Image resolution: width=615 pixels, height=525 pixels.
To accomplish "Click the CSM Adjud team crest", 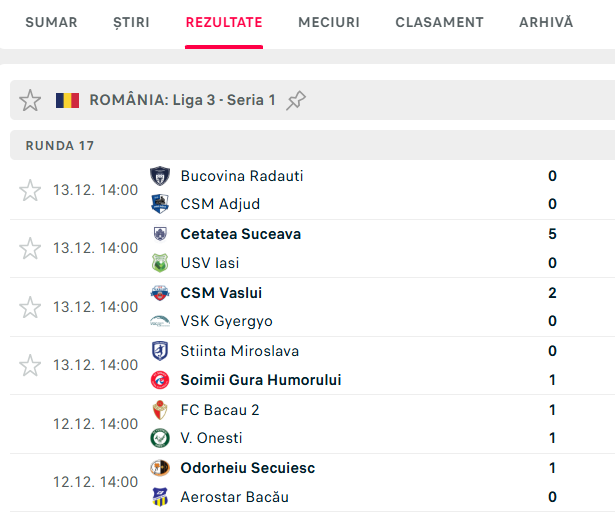I will tap(159, 204).
